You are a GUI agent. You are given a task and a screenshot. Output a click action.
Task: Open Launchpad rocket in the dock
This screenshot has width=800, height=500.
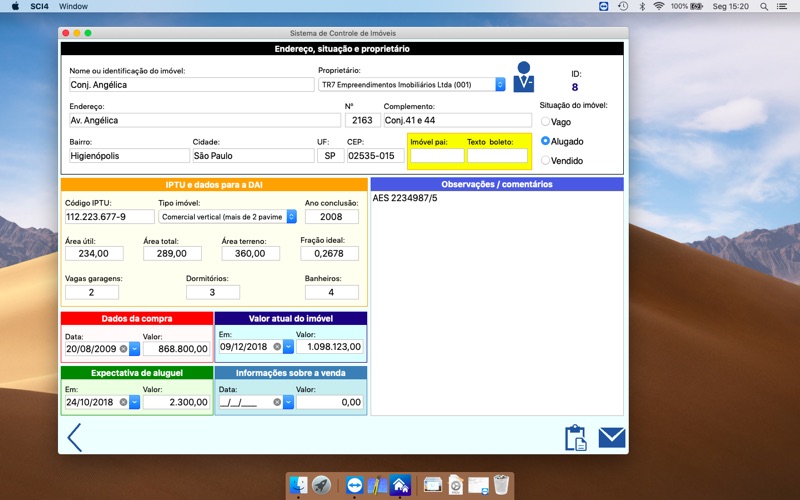click(321, 485)
